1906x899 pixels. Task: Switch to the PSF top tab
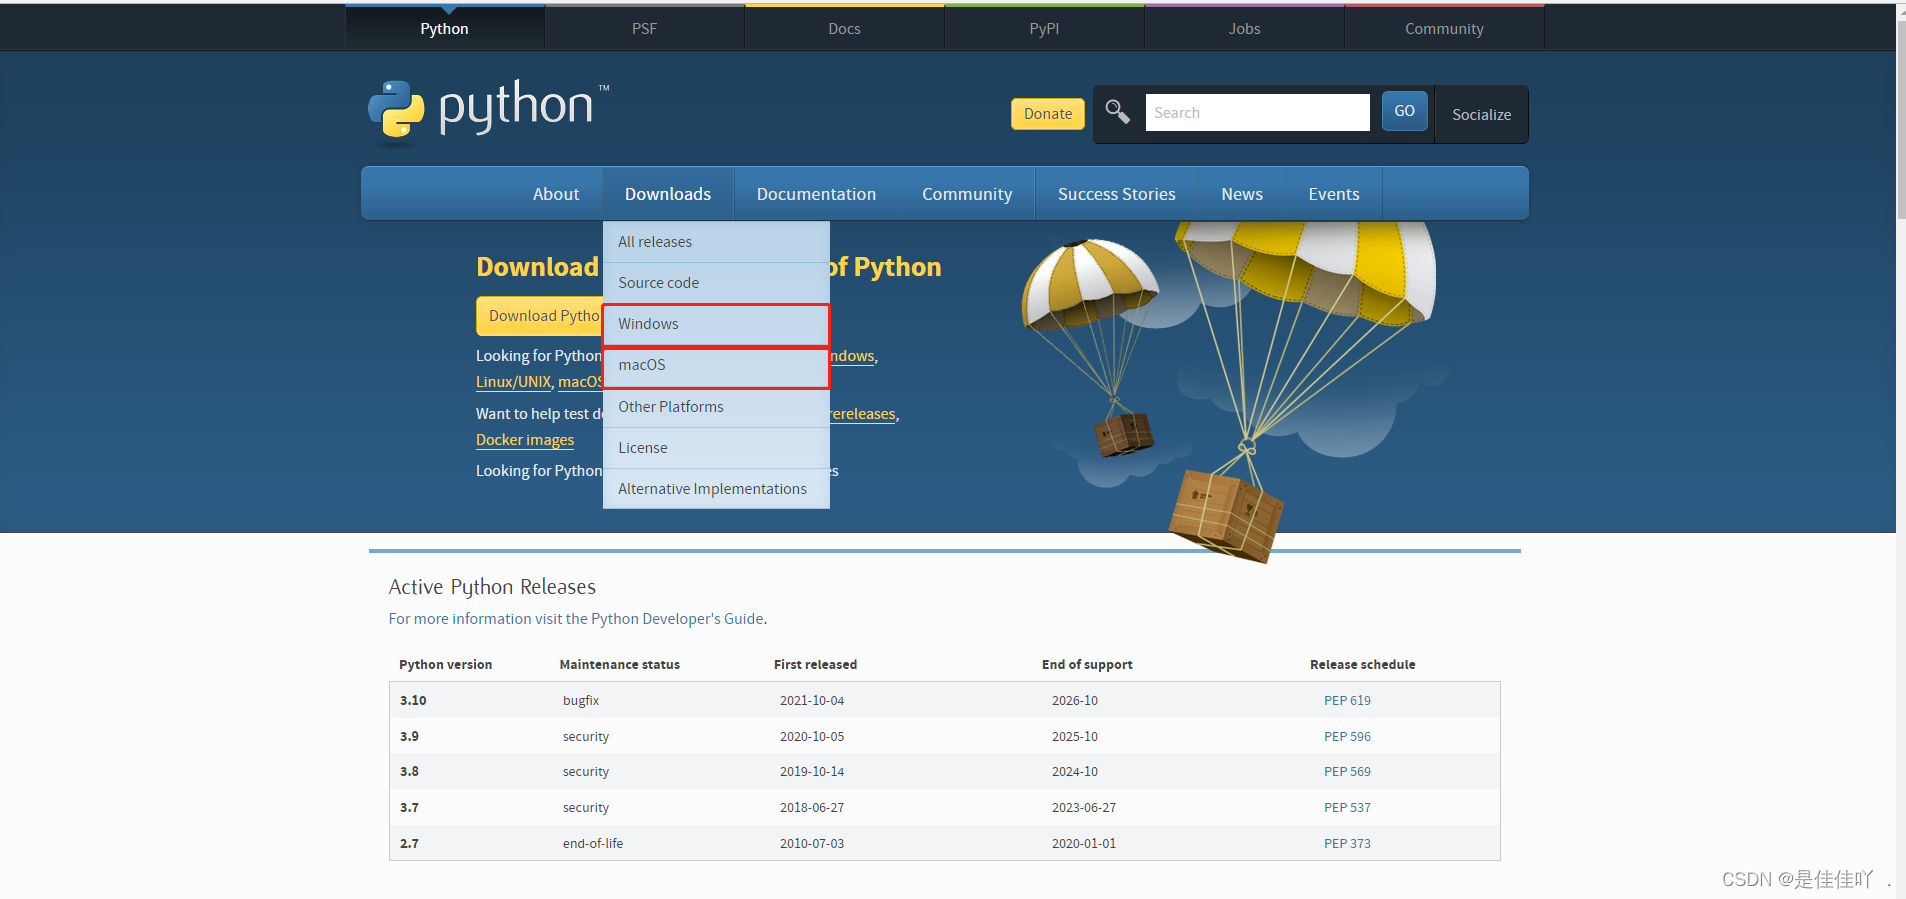644,28
